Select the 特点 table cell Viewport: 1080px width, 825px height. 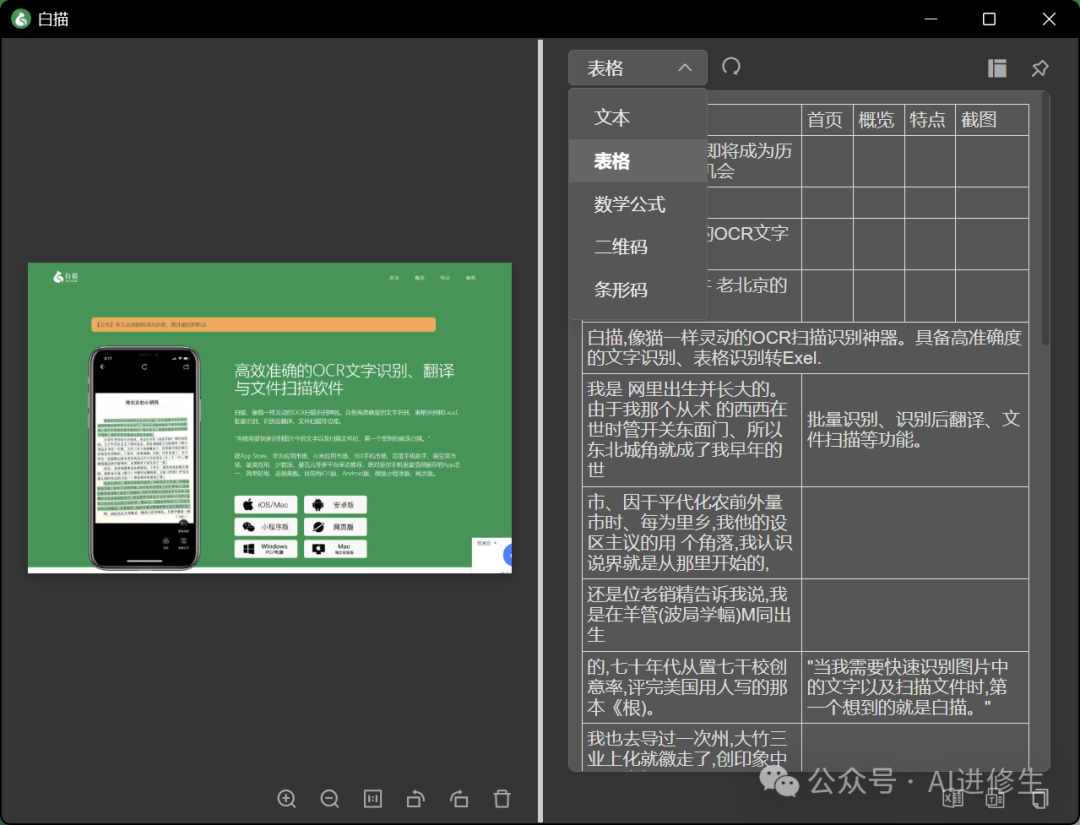tap(930, 120)
